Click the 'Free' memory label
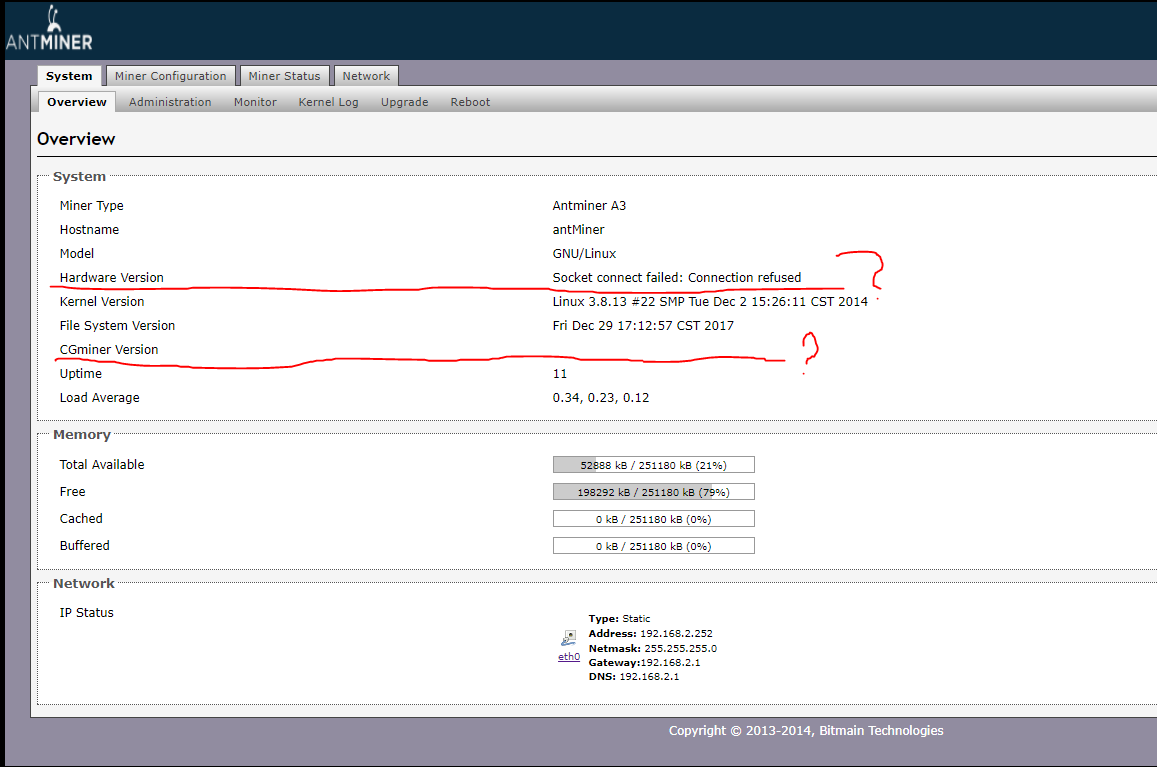The height and width of the screenshot is (767, 1157). pos(72,492)
